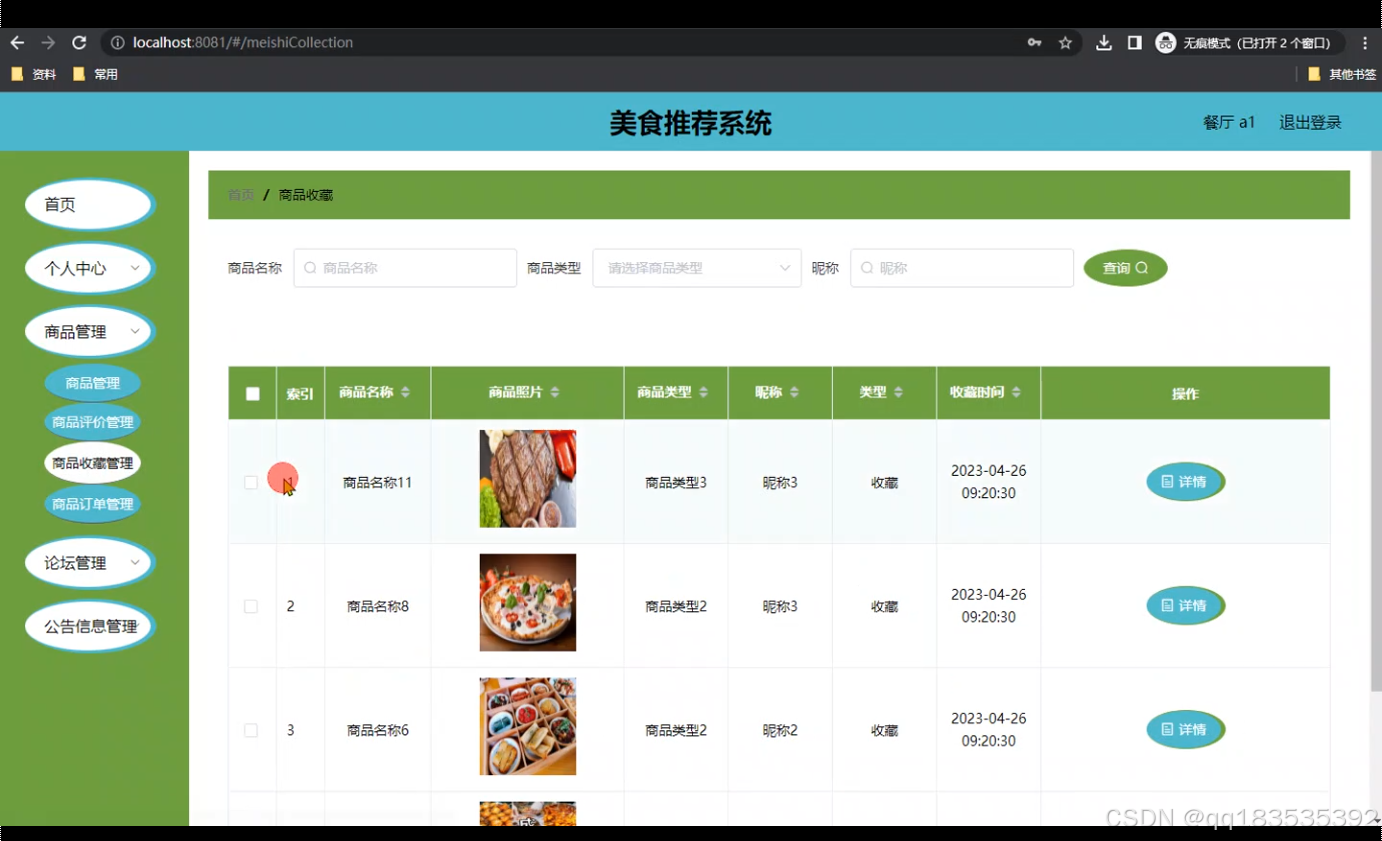Screen dimensions: 1382x841
Task: Sort table by 收藏时间 column
Action: (1016, 393)
